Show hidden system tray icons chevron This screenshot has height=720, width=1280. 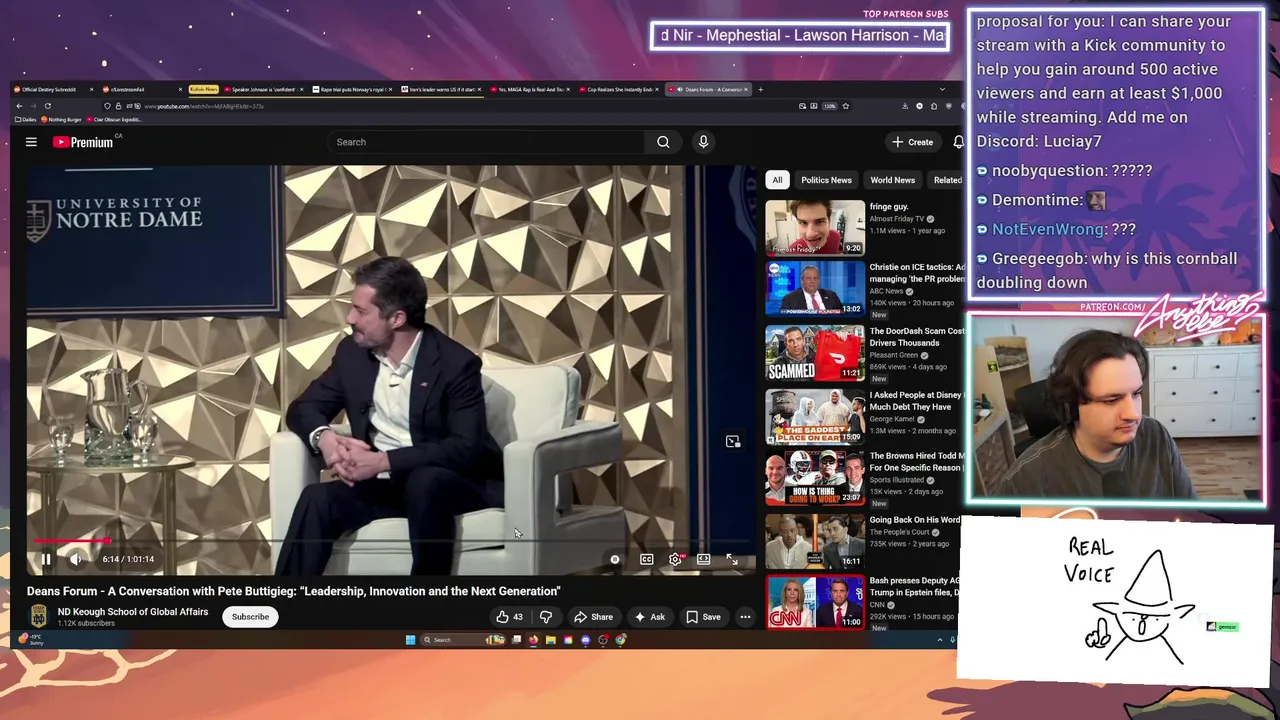pos(940,640)
